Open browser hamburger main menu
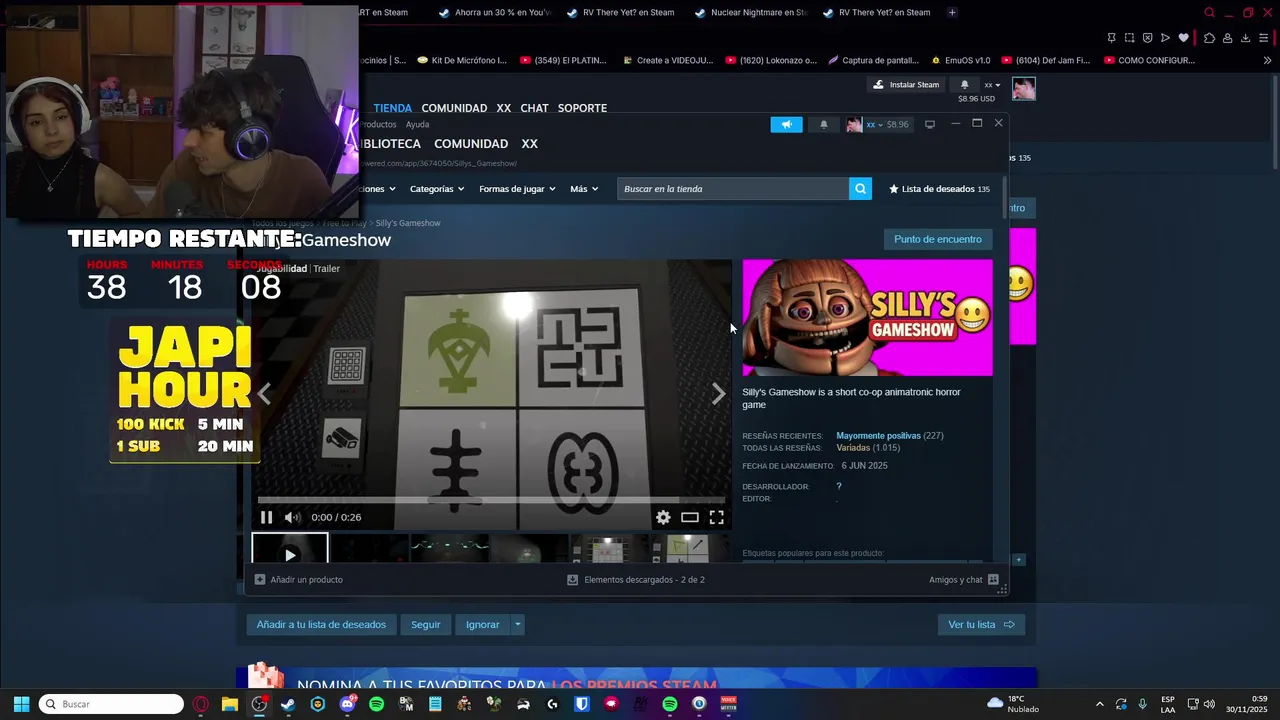Viewport: 1280px width, 720px height. 1265,38
